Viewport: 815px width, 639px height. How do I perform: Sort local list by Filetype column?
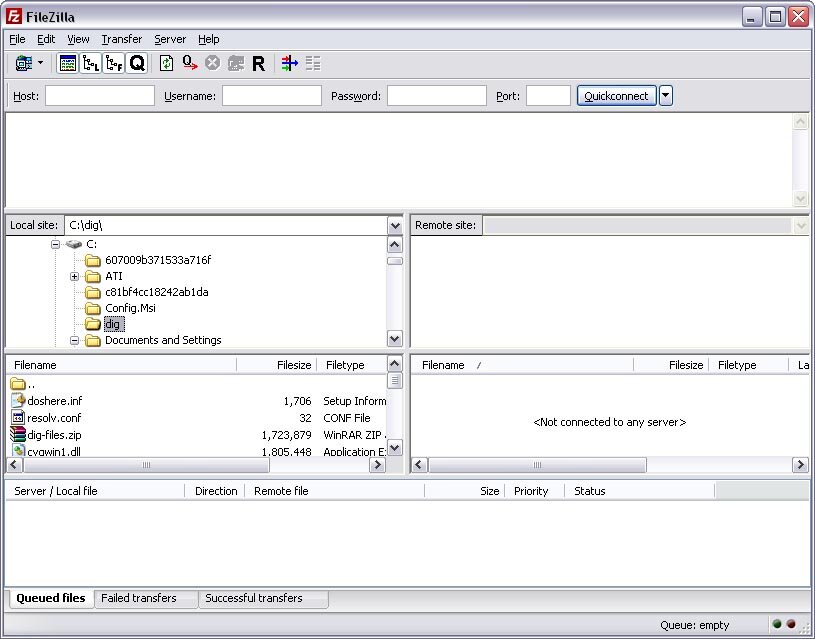tap(352, 365)
